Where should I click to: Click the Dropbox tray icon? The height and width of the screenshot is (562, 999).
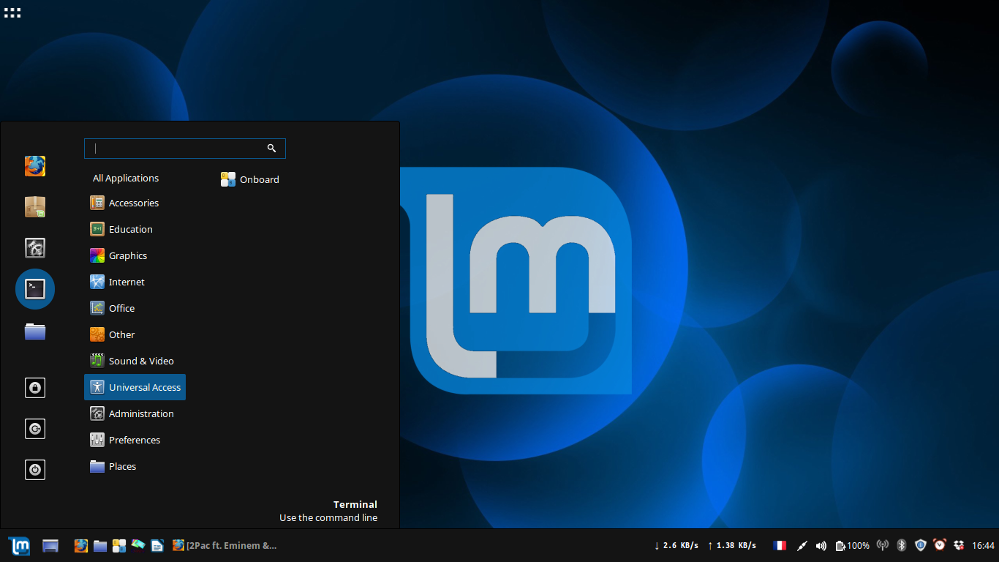959,545
